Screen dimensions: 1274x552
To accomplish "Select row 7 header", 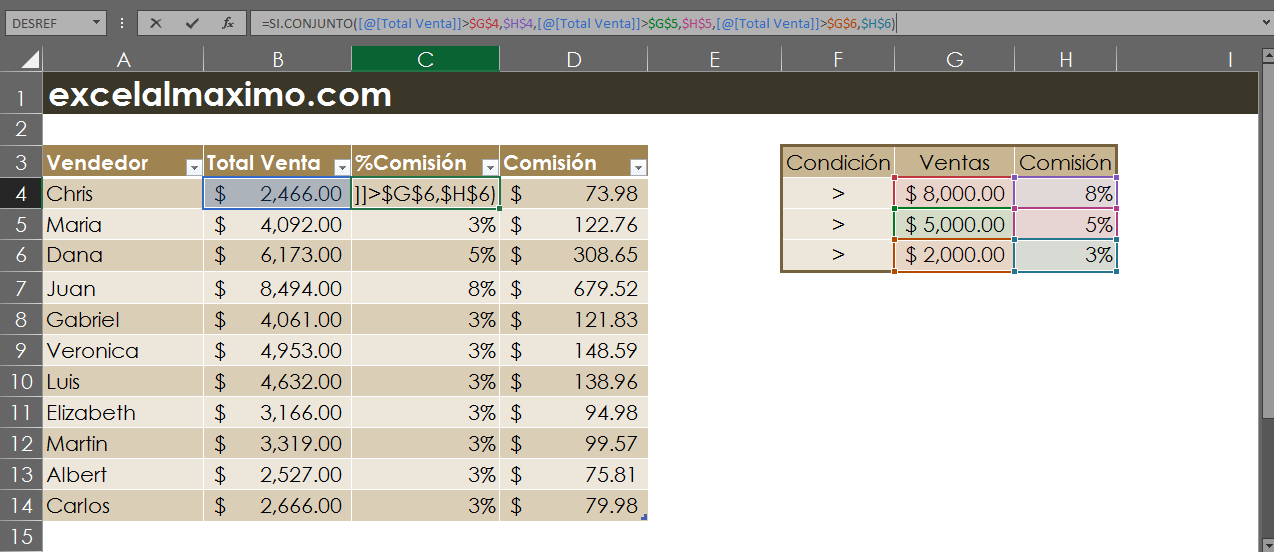I will (21, 289).
